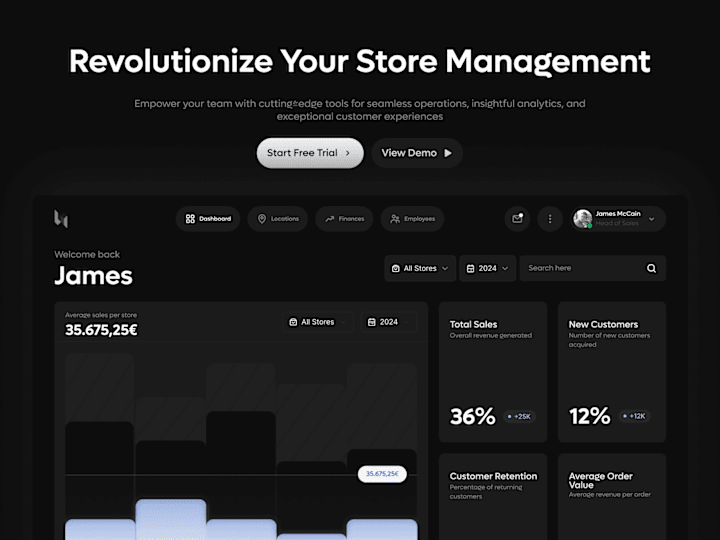Click the New Customers card title
The height and width of the screenshot is (540, 720).
[603, 324]
